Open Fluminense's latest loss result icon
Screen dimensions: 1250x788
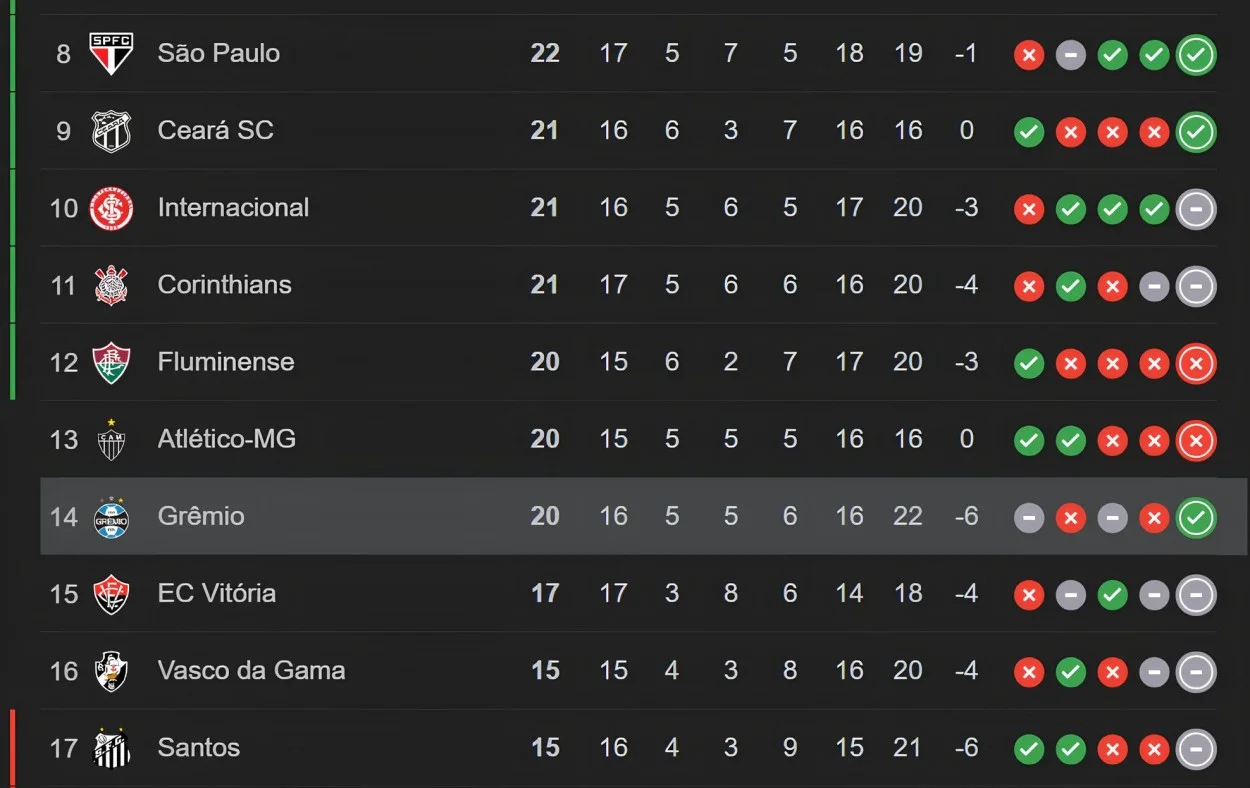pos(1196,363)
